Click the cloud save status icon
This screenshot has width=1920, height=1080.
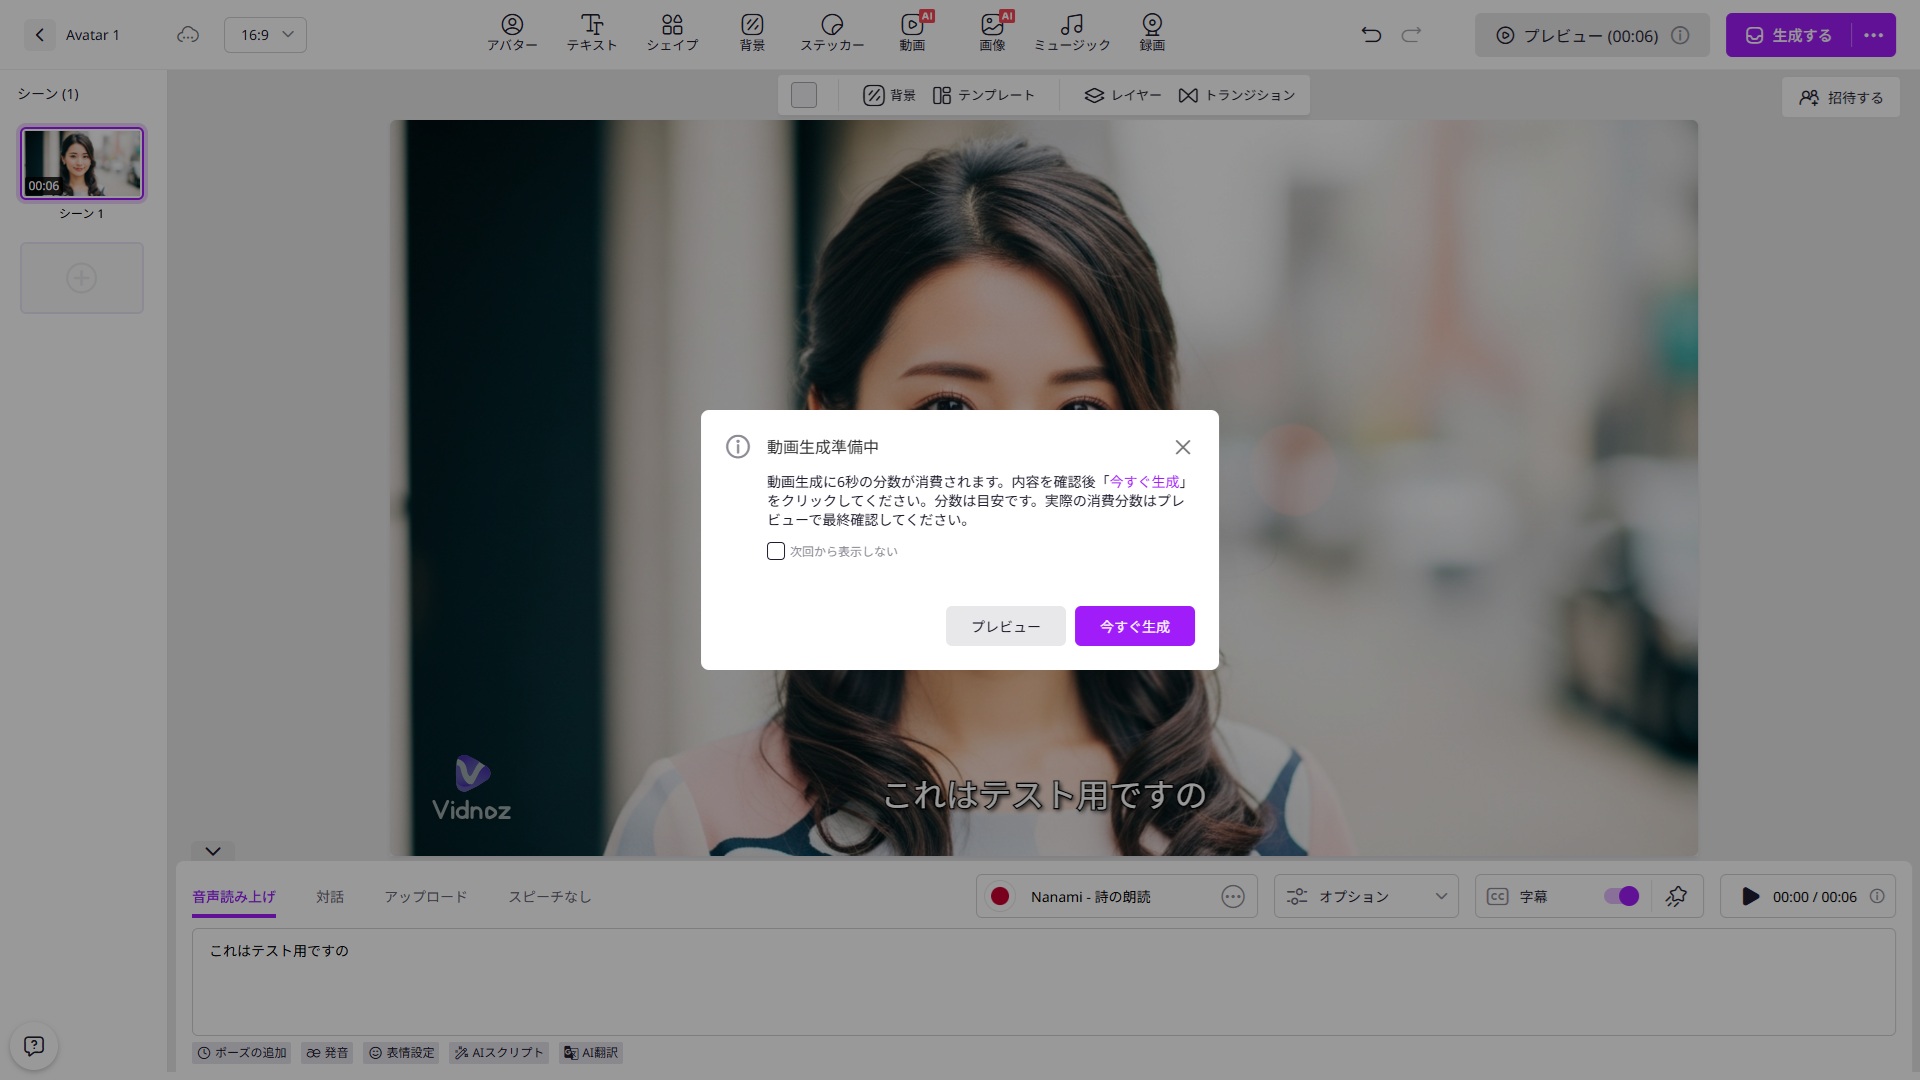188,35
